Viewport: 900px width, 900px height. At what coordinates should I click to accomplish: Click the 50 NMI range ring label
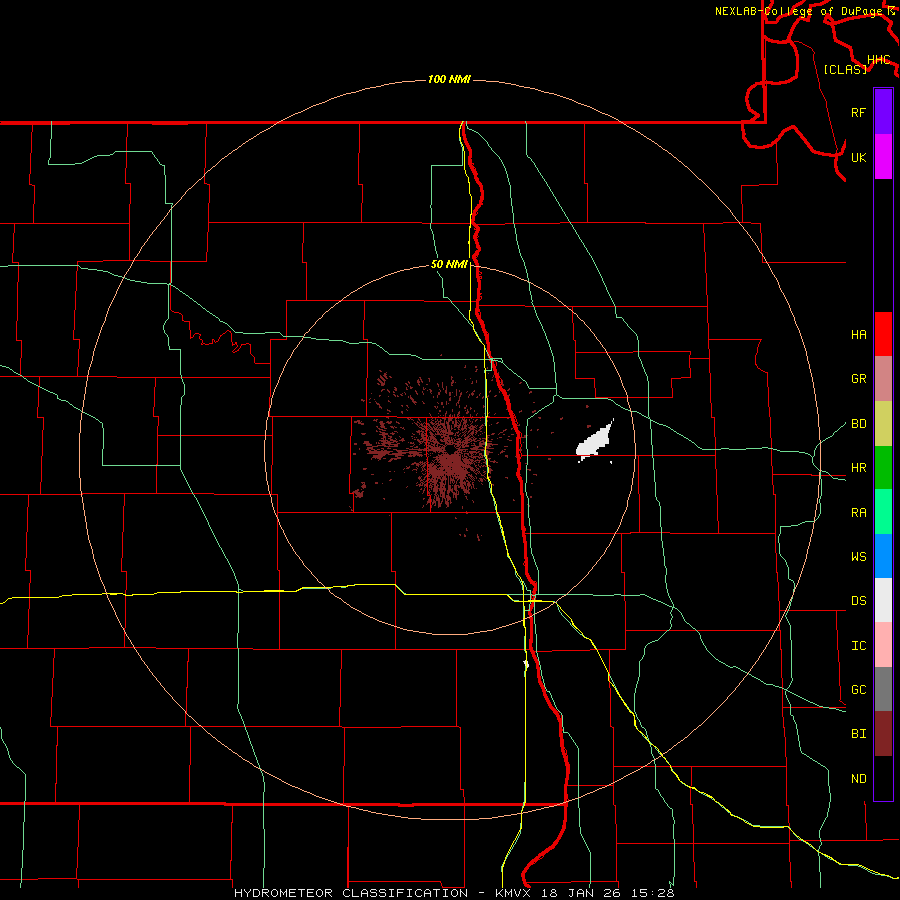click(x=449, y=264)
